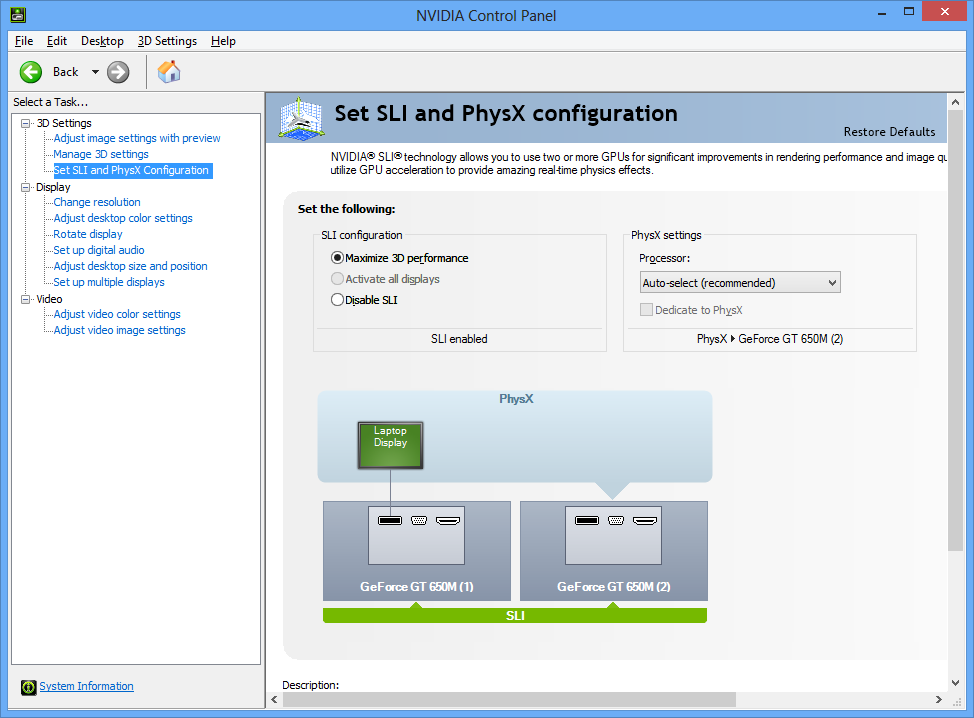Click the 'SLI enabled' status text
The width and height of the screenshot is (974, 718).
(459, 339)
